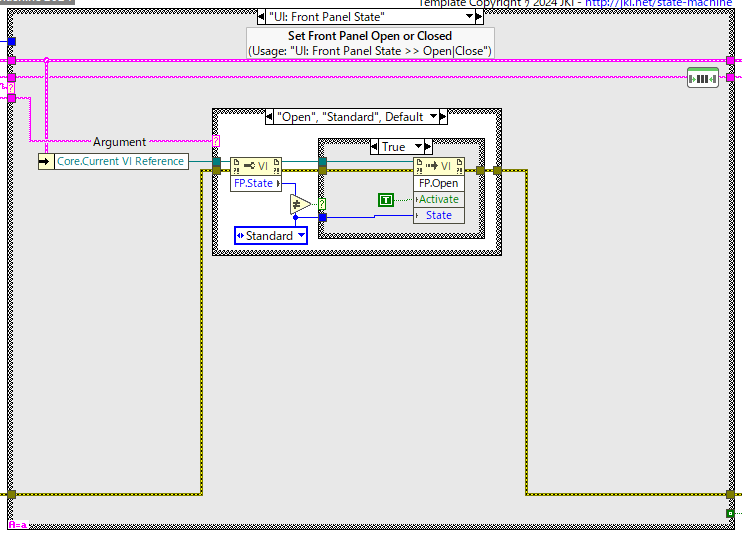Go to previous case of "Open", "Standard" structure

pos(269,117)
